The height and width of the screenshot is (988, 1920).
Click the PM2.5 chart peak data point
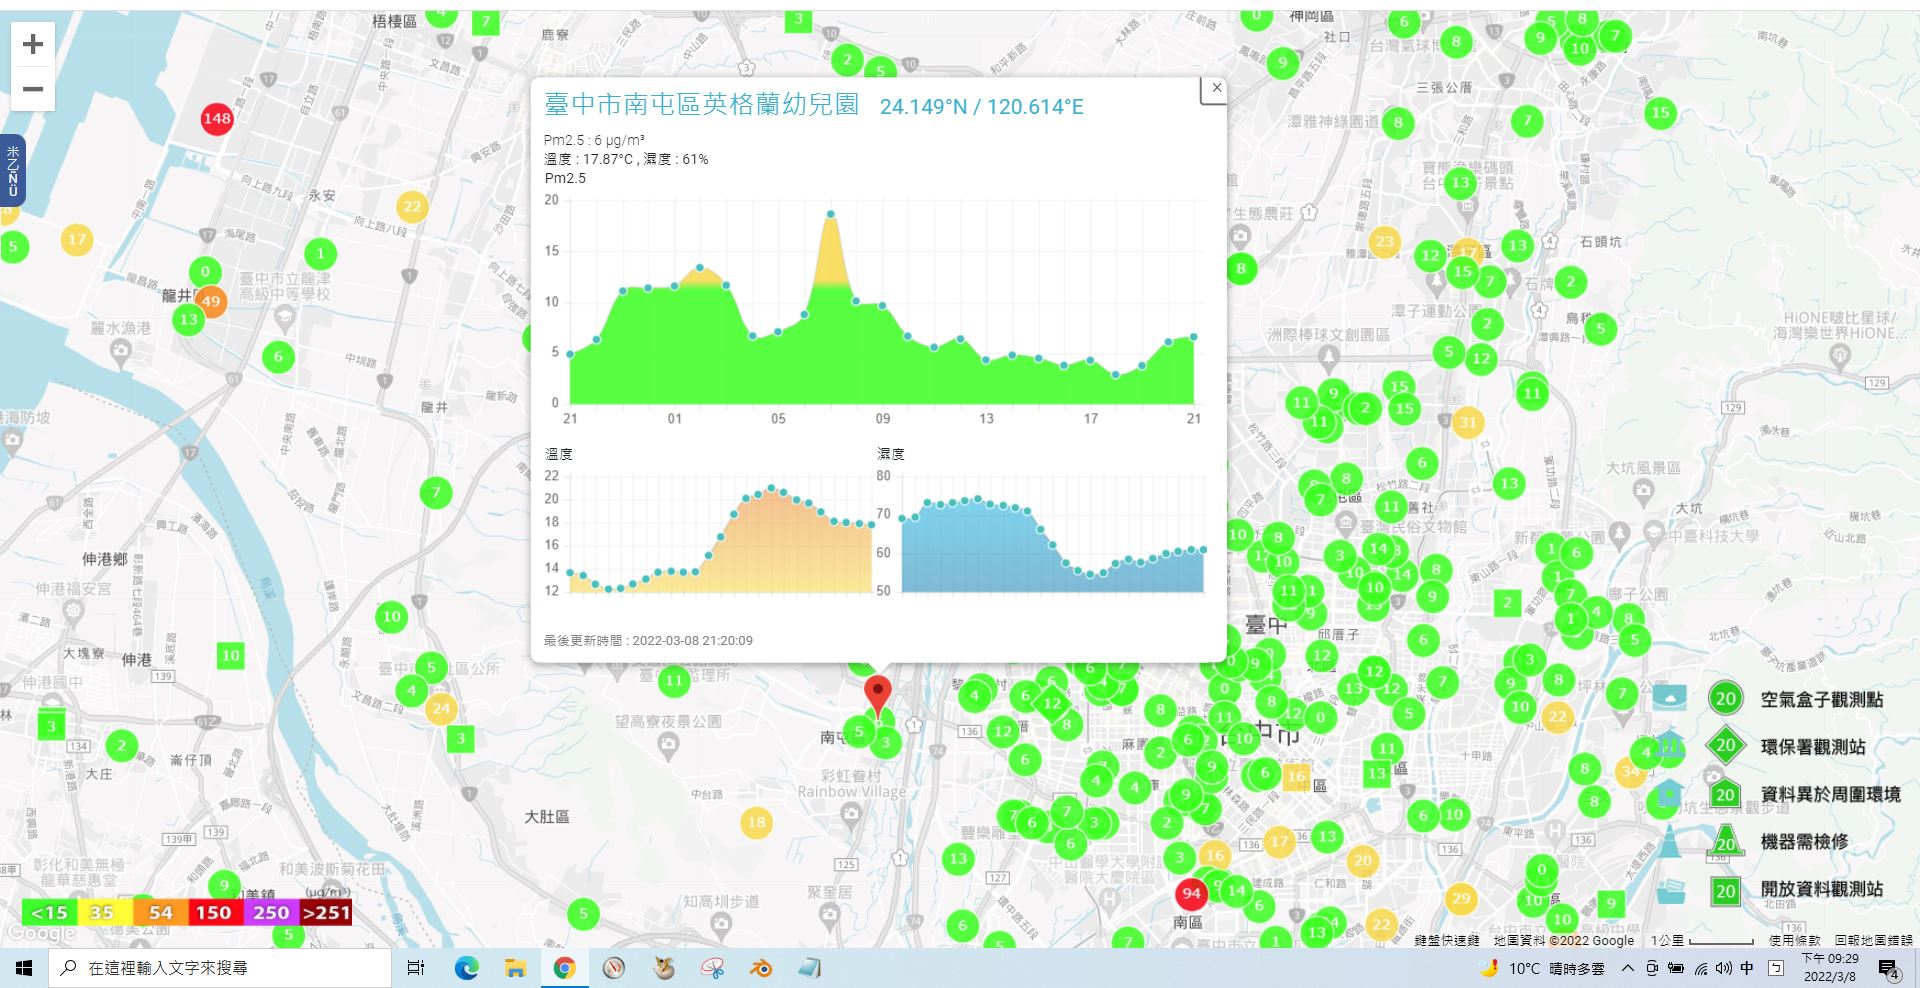(830, 214)
